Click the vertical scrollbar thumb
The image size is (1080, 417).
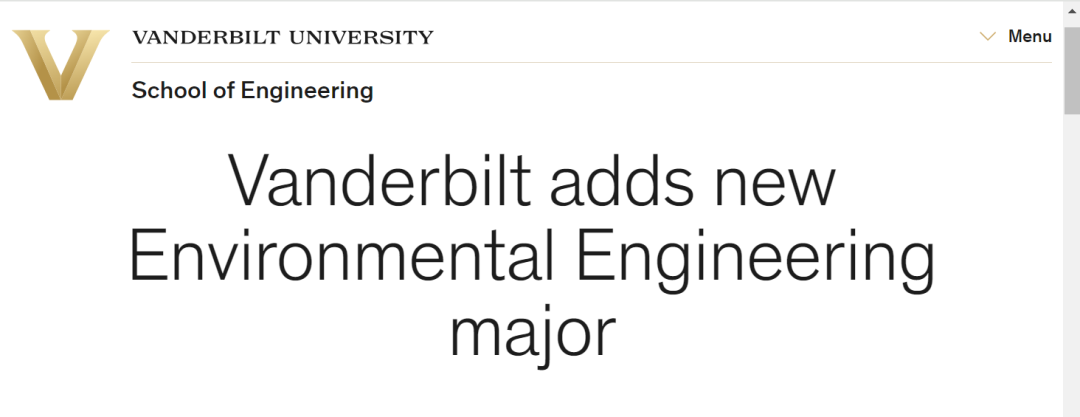click(x=1071, y=70)
